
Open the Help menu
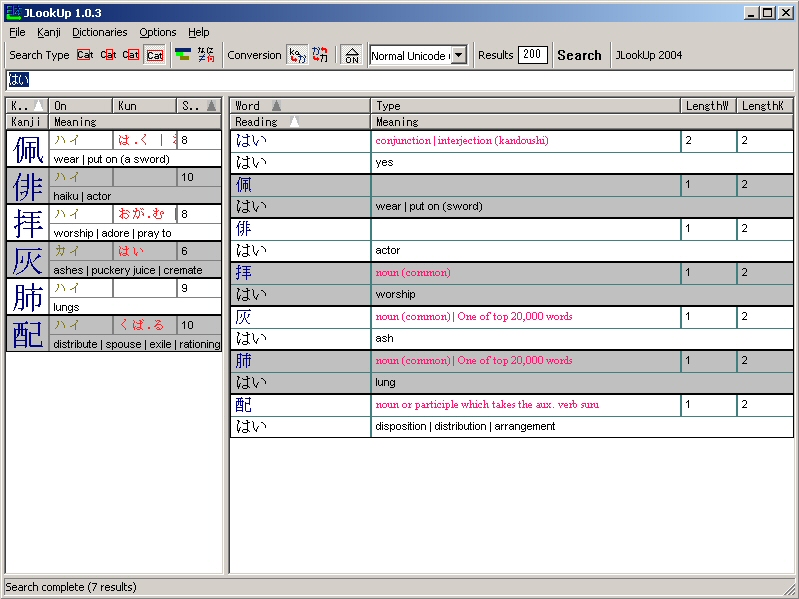pos(199,32)
